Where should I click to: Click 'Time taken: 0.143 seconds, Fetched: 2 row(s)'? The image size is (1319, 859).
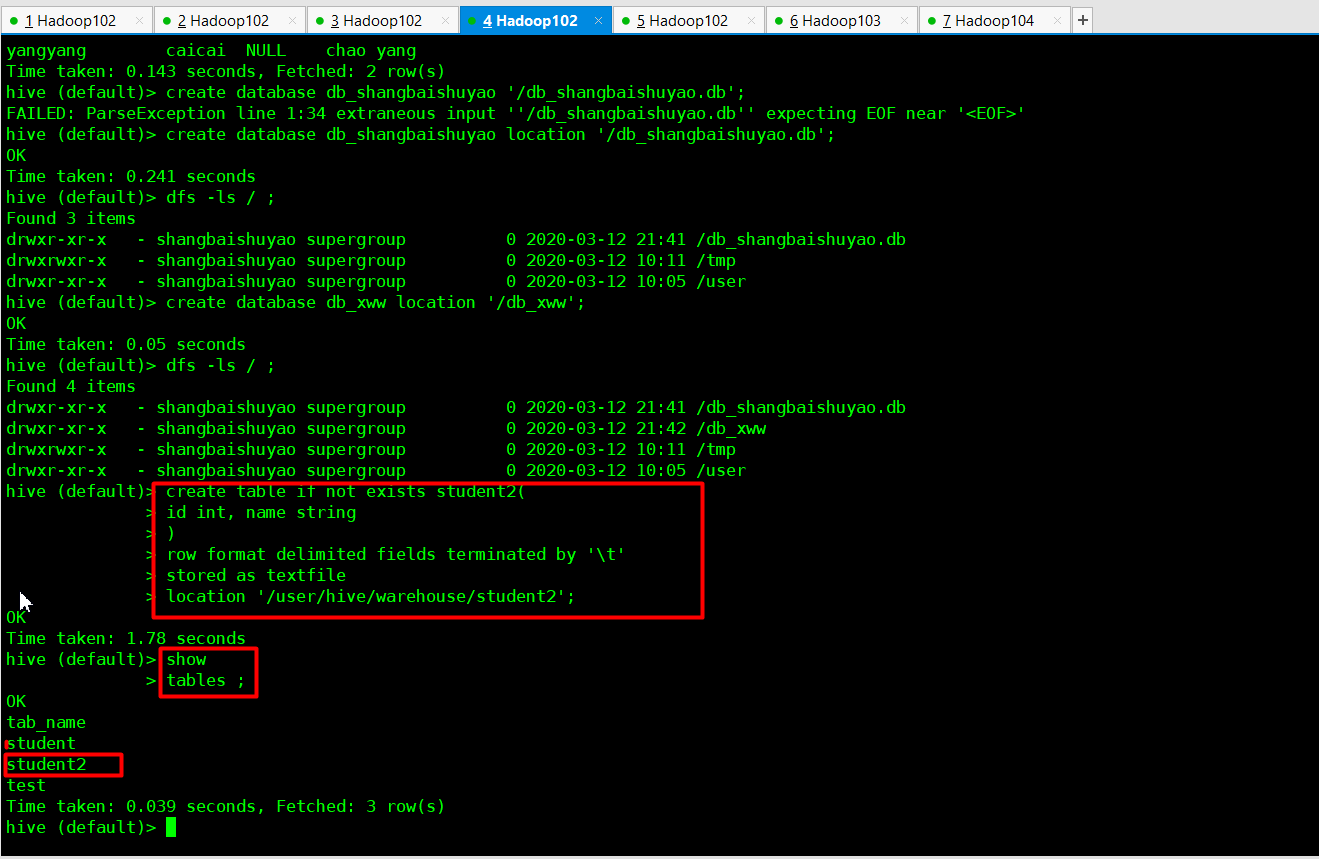[225, 71]
